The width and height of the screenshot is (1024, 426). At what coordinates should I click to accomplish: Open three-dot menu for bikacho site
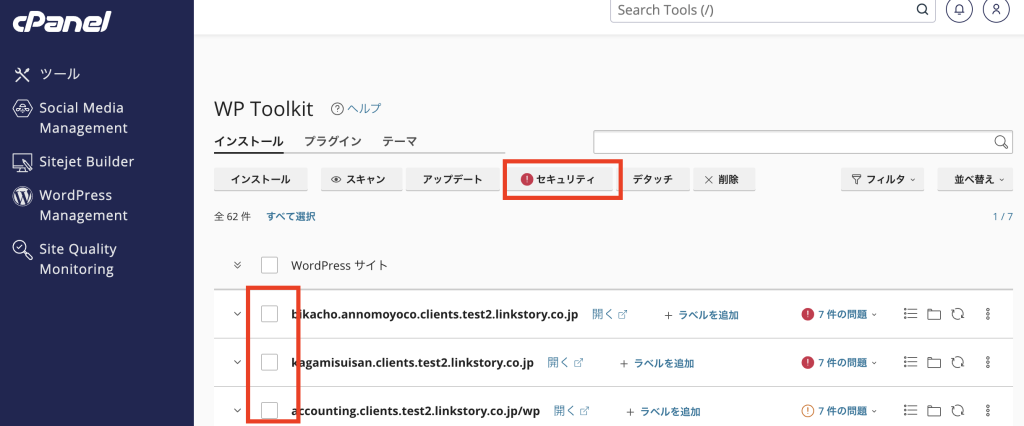click(988, 314)
